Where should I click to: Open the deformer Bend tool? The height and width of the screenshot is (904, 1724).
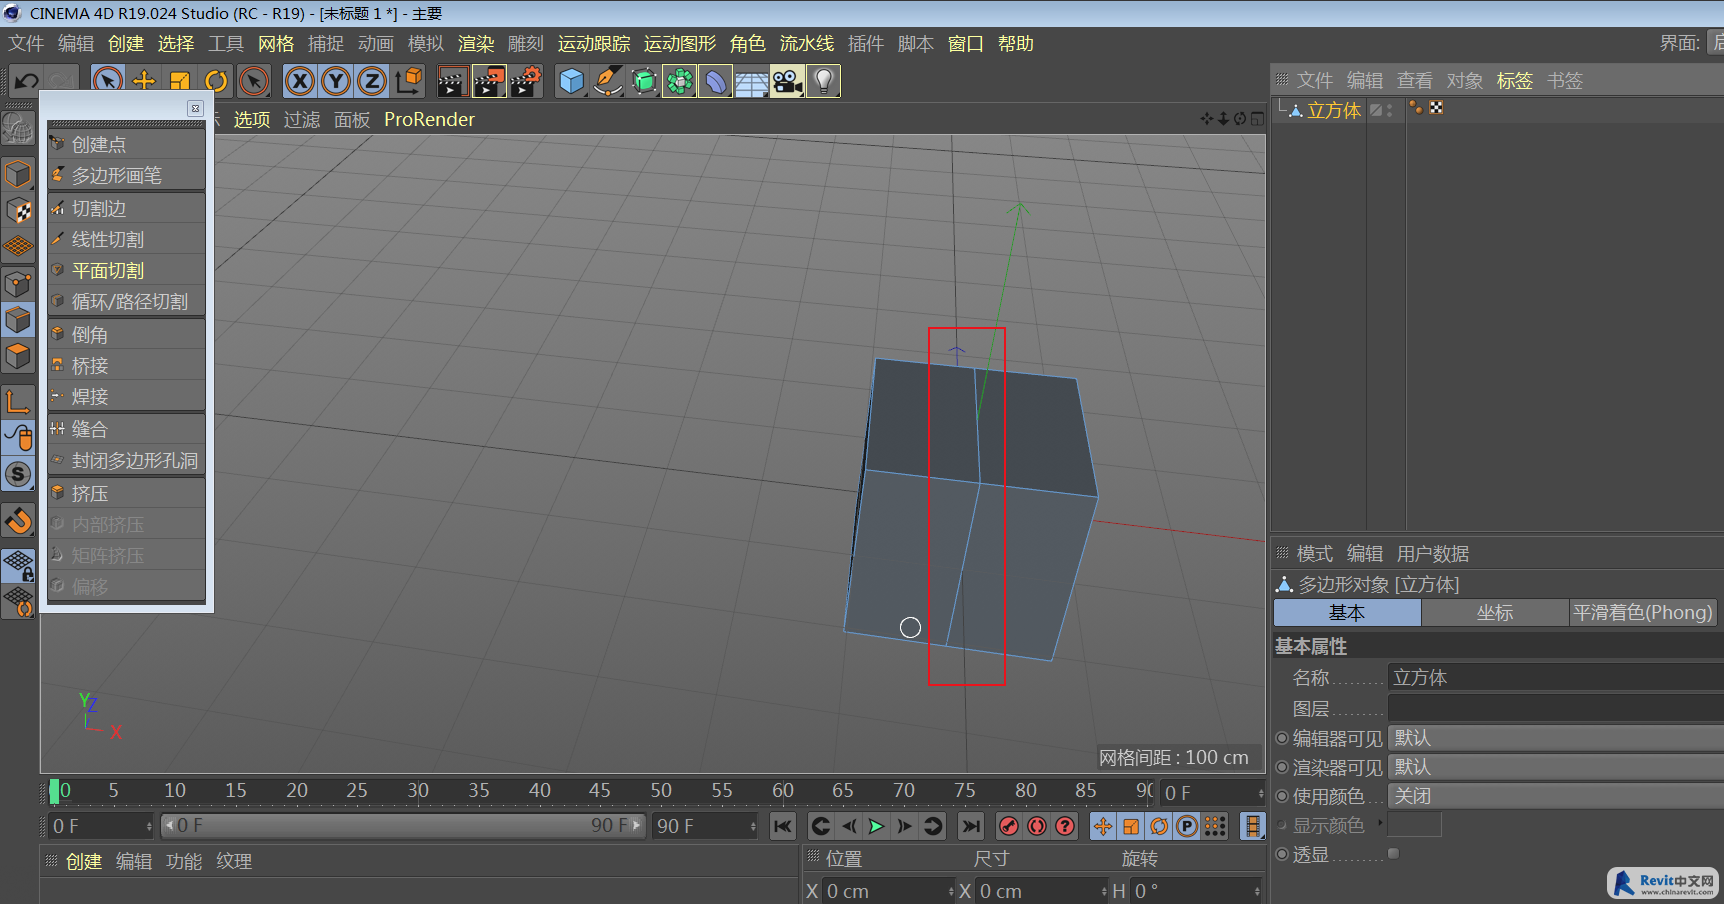716,81
